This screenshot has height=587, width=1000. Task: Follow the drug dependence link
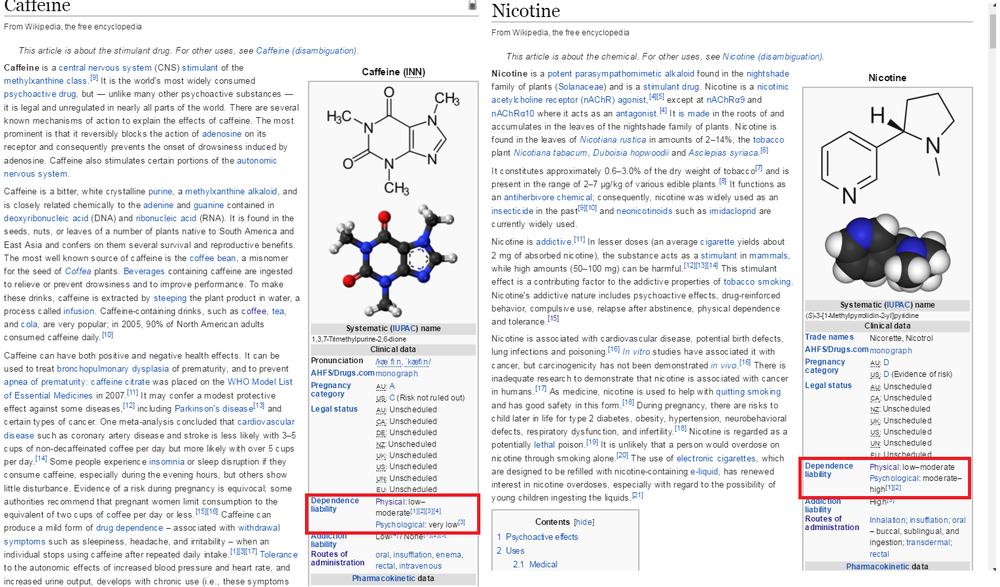(129, 528)
